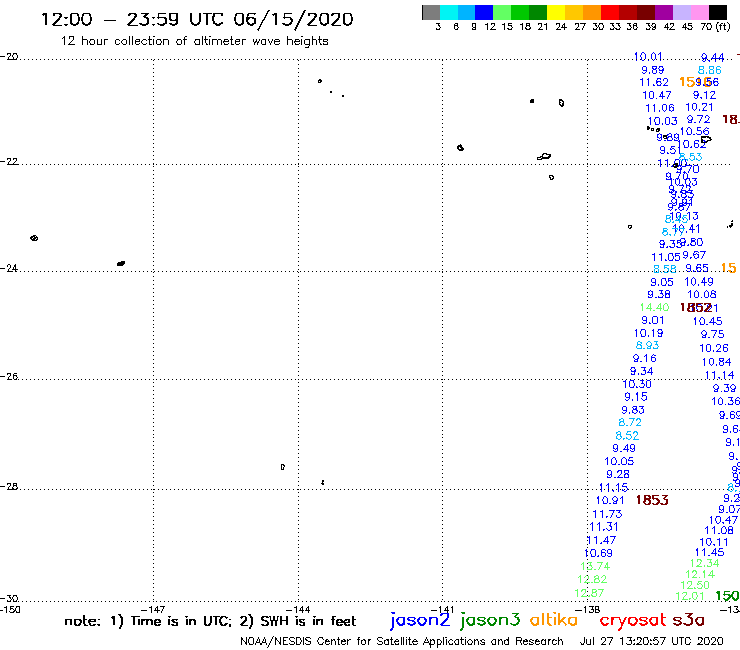The width and height of the screenshot is (740, 650).
Task: Select the lavender legend color swatch
Action: coord(682,12)
